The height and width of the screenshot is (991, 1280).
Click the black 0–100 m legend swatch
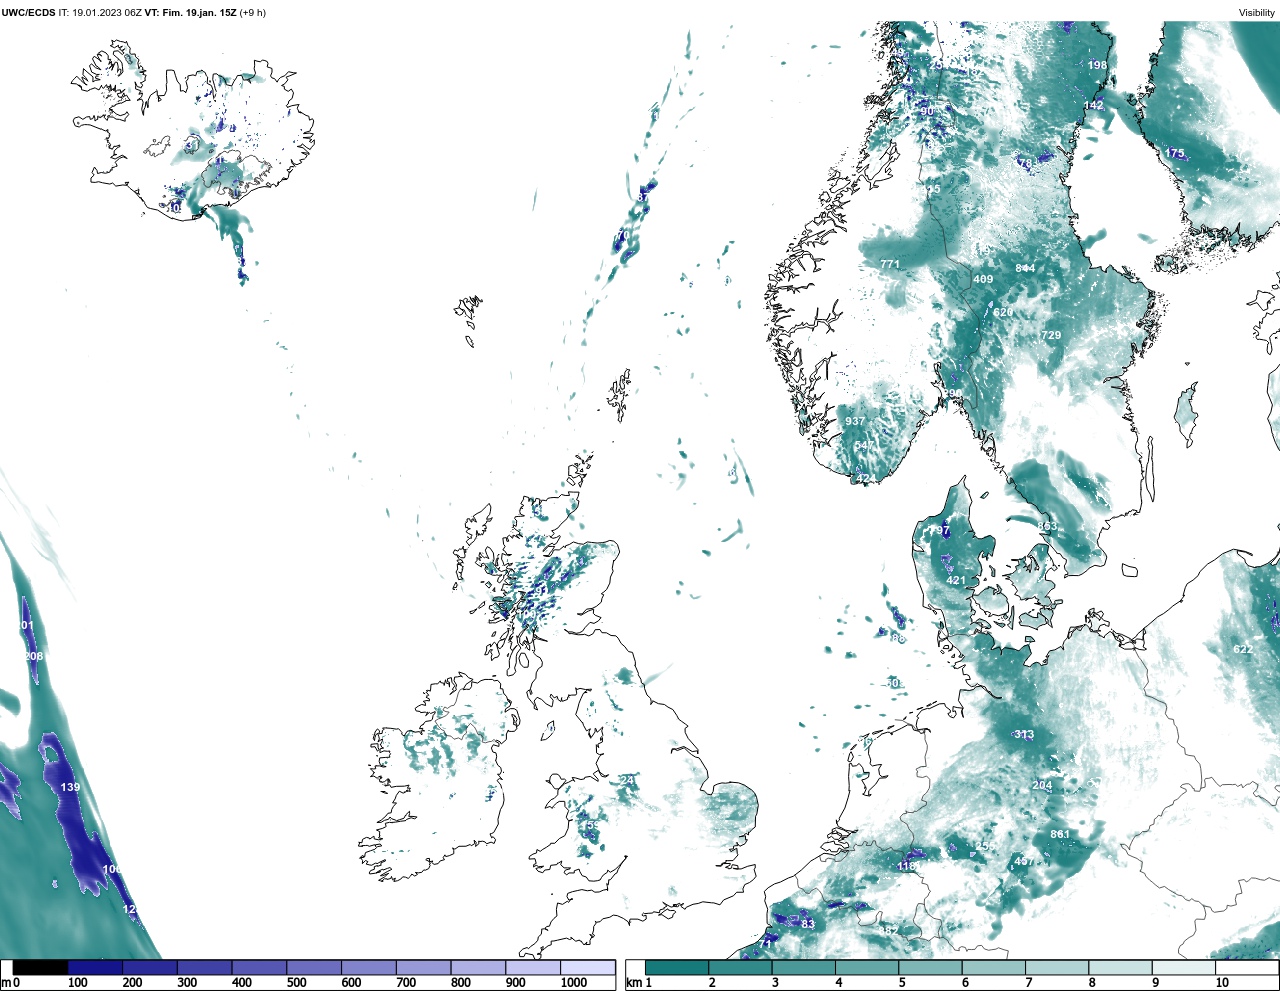[x=40, y=968]
